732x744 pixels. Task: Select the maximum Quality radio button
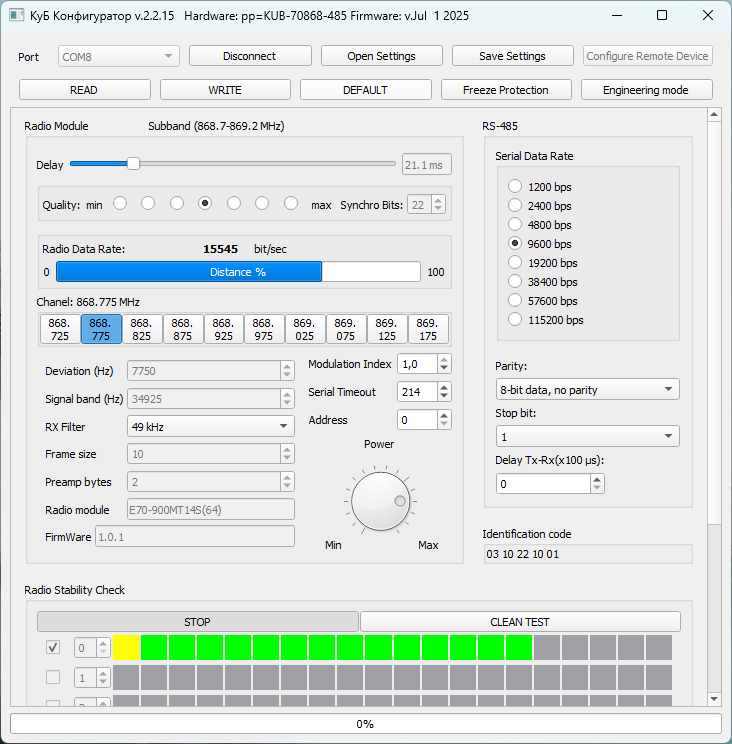click(291, 203)
